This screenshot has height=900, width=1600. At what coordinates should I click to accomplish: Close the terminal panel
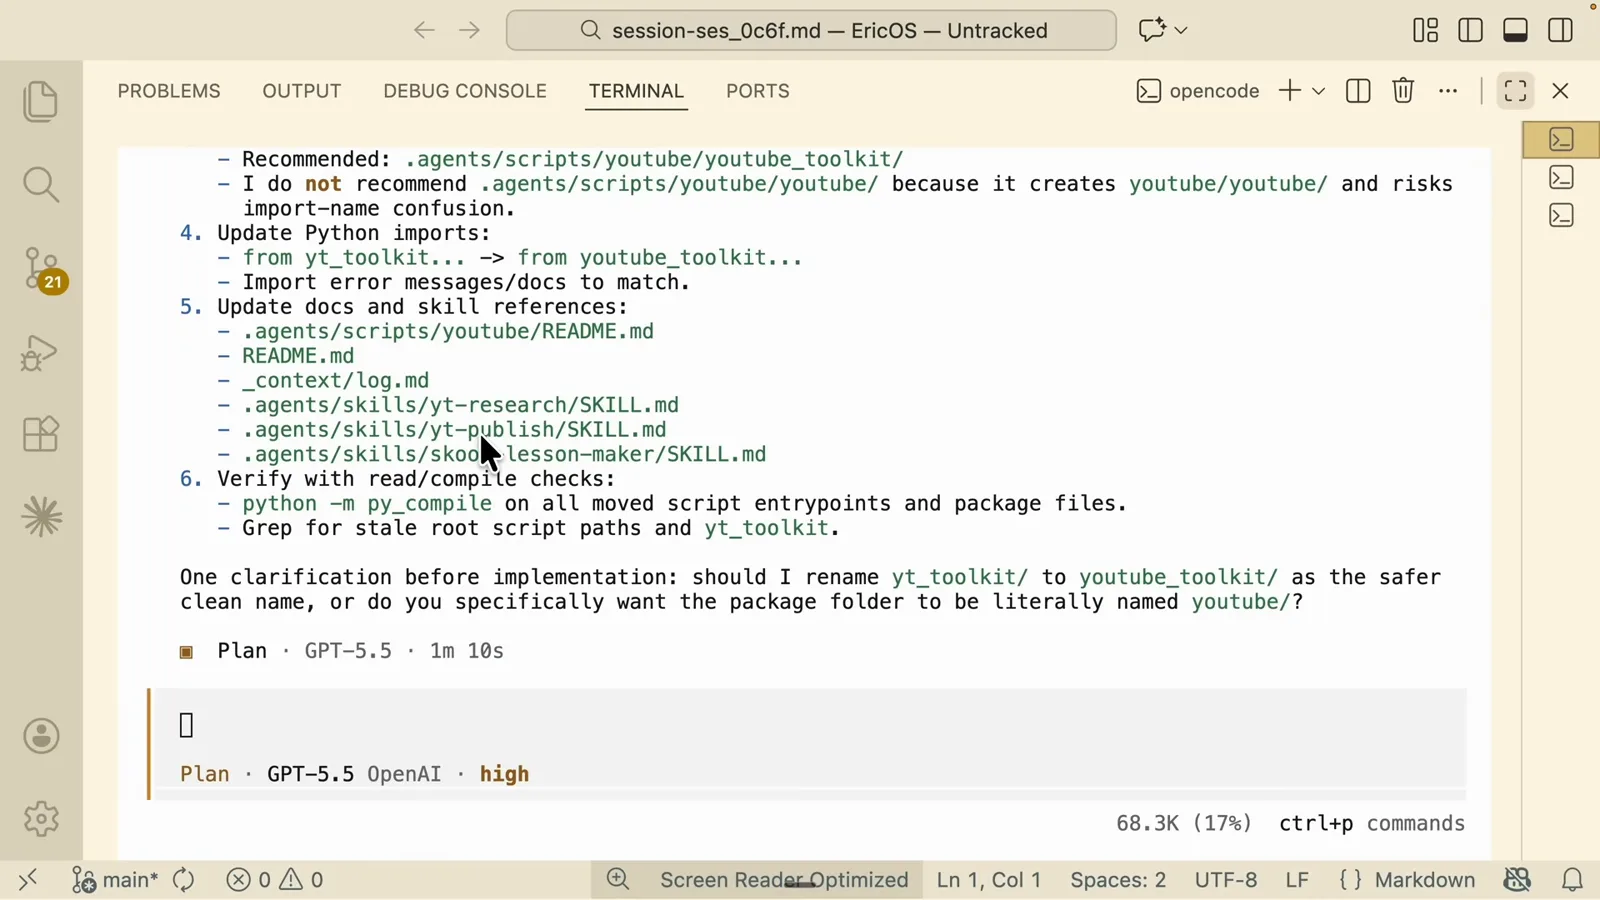tap(1560, 91)
